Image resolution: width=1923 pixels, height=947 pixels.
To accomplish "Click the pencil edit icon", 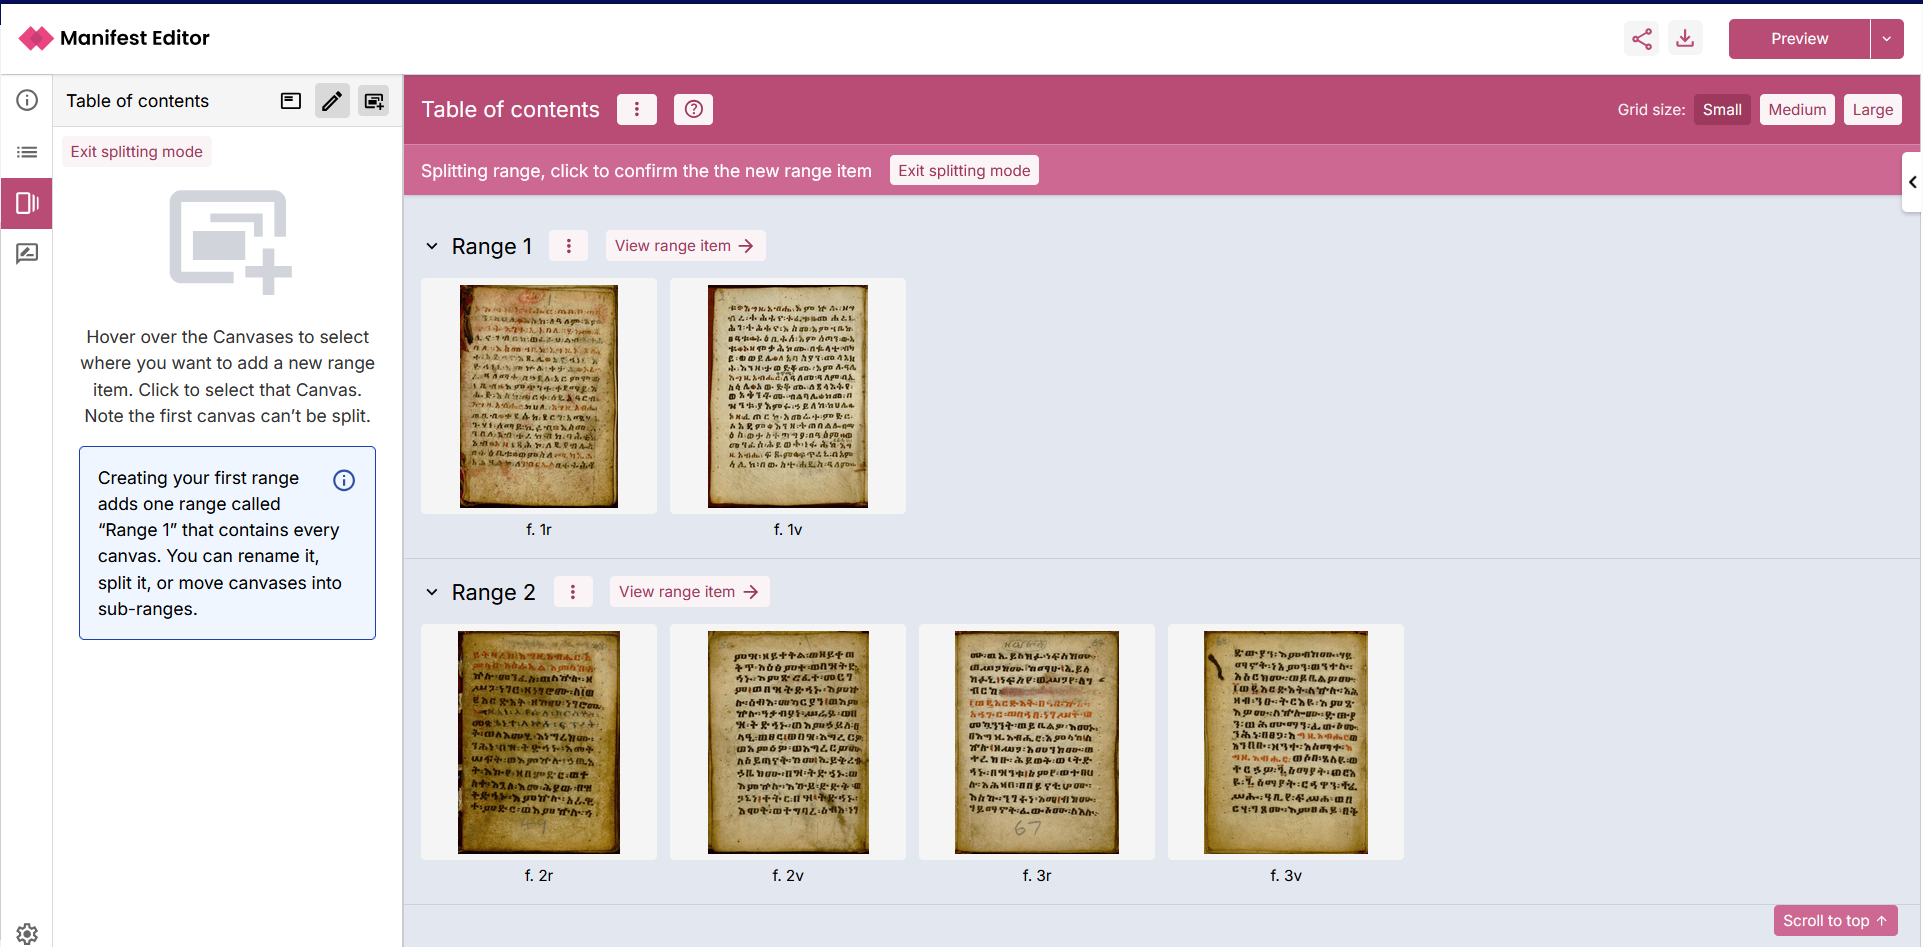I will (332, 101).
